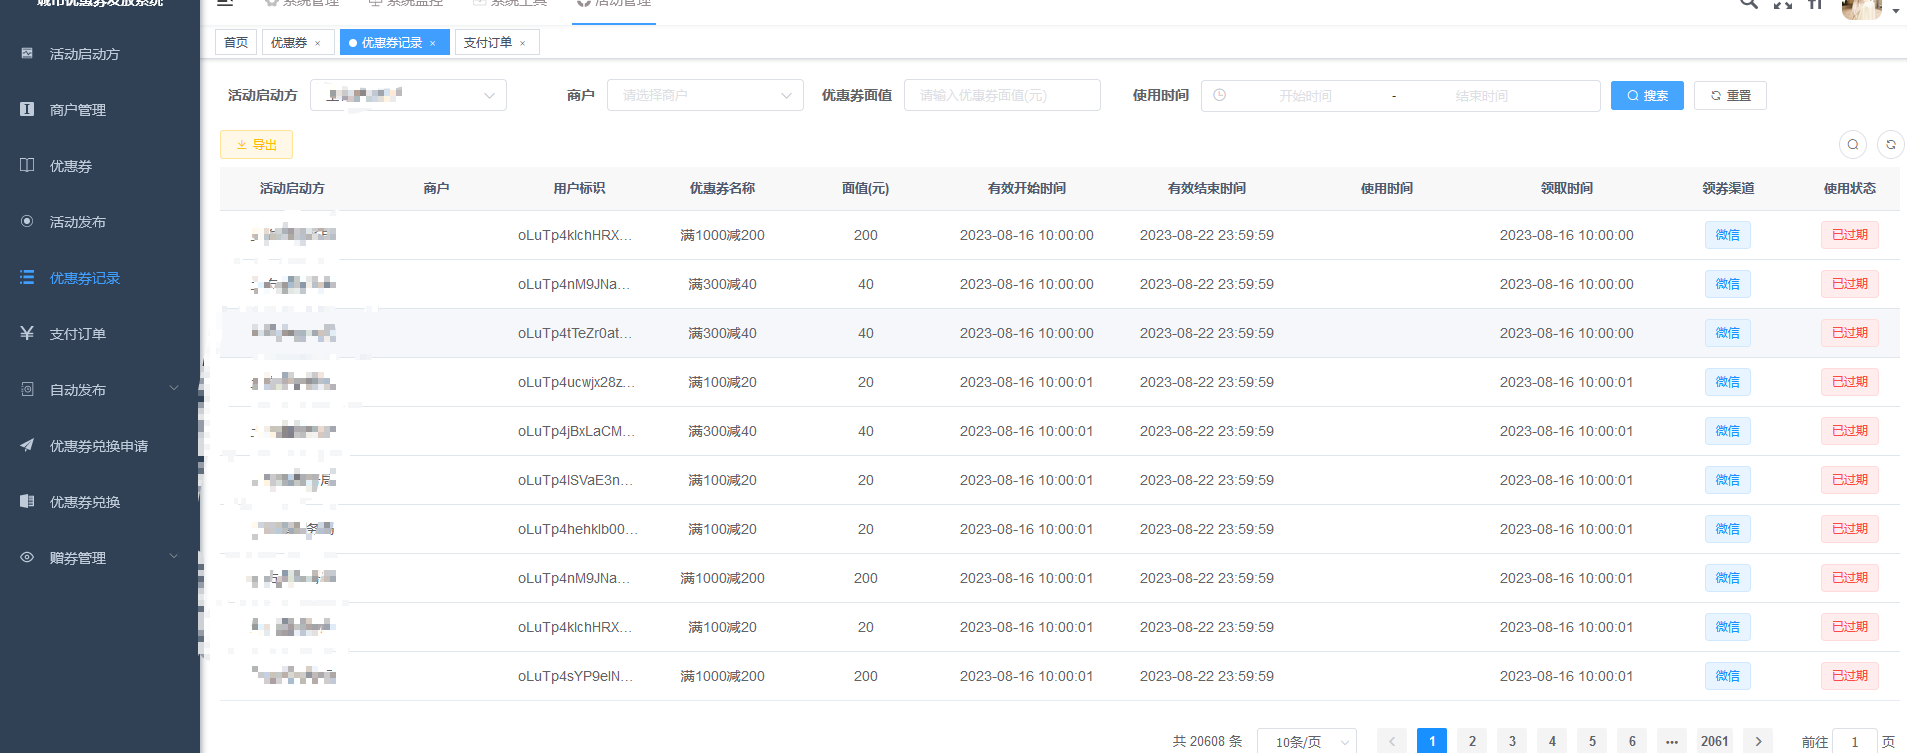Focus the 优惠券面值 input field
The image size is (1907, 753).
click(1002, 95)
